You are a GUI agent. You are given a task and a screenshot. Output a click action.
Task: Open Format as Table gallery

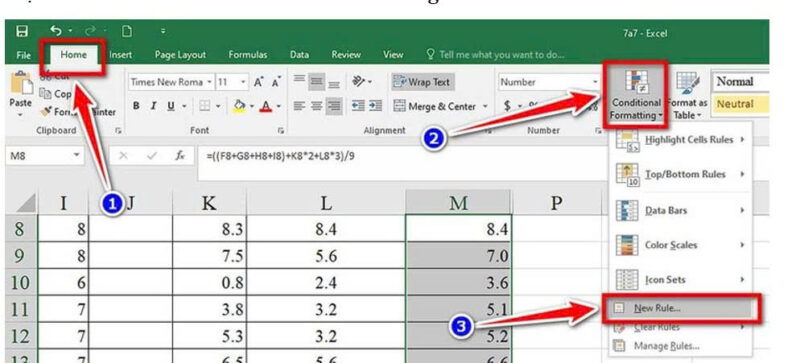click(687, 95)
